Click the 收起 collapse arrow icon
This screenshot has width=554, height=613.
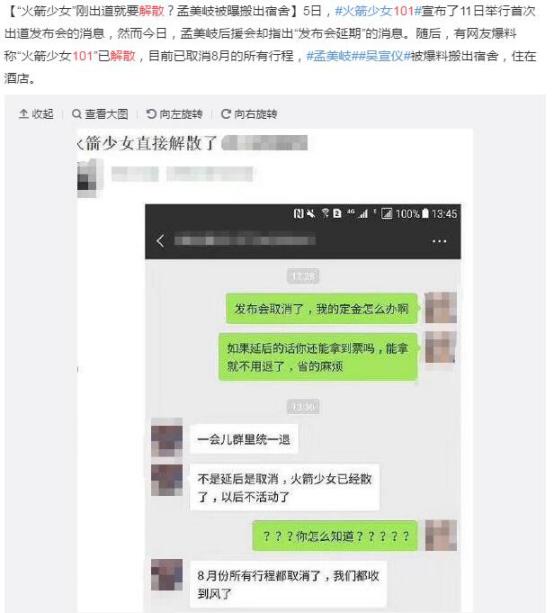click(x=23, y=114)
